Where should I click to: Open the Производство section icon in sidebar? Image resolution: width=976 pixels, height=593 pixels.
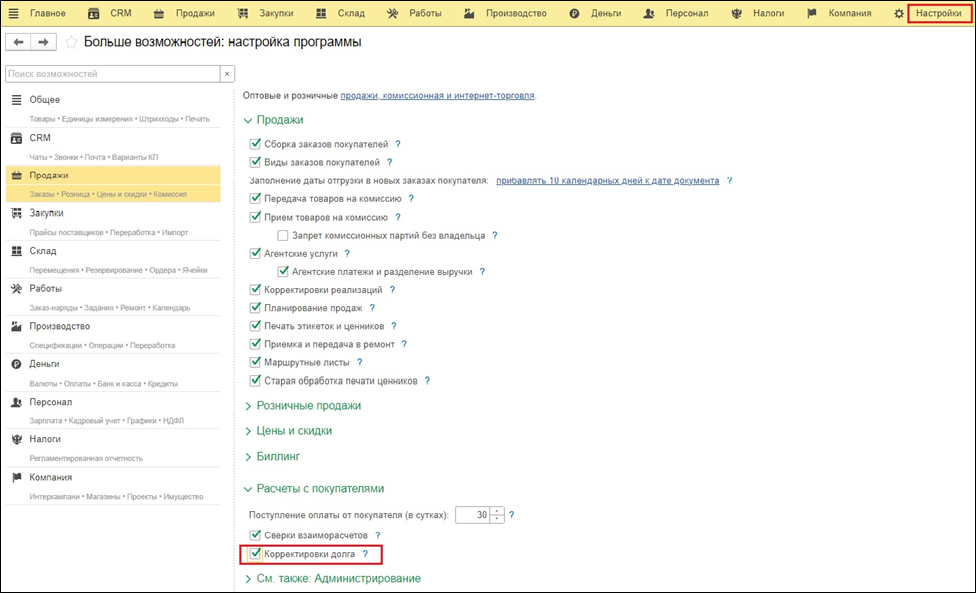pyautogui.click(x=17, y=326)
